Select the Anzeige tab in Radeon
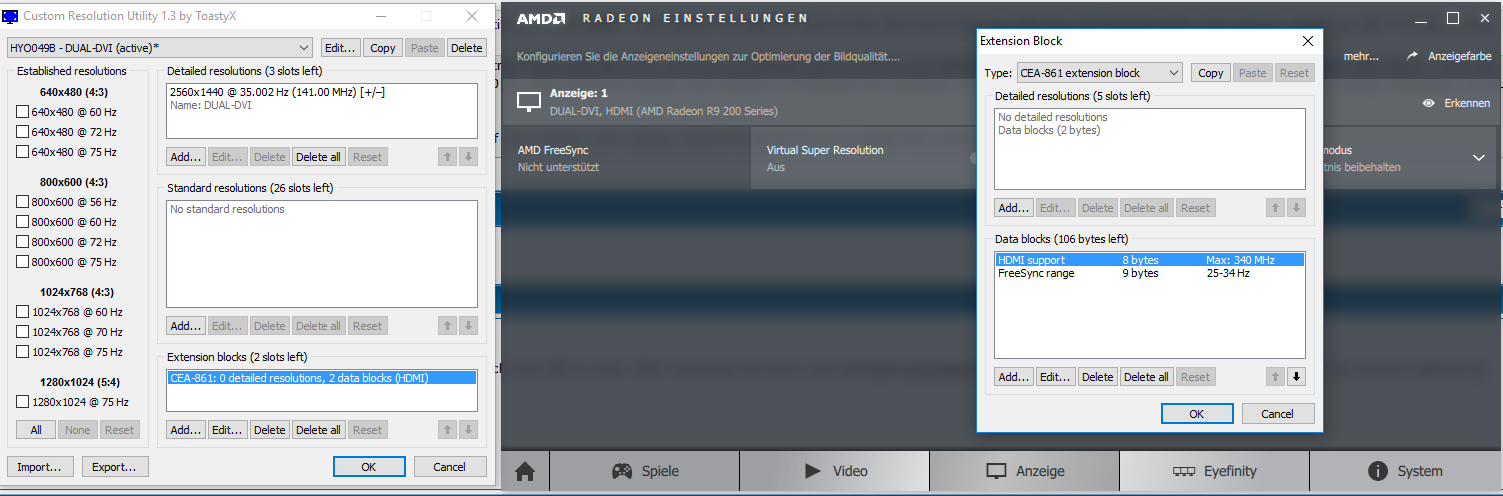 (x=1024, y=471)
